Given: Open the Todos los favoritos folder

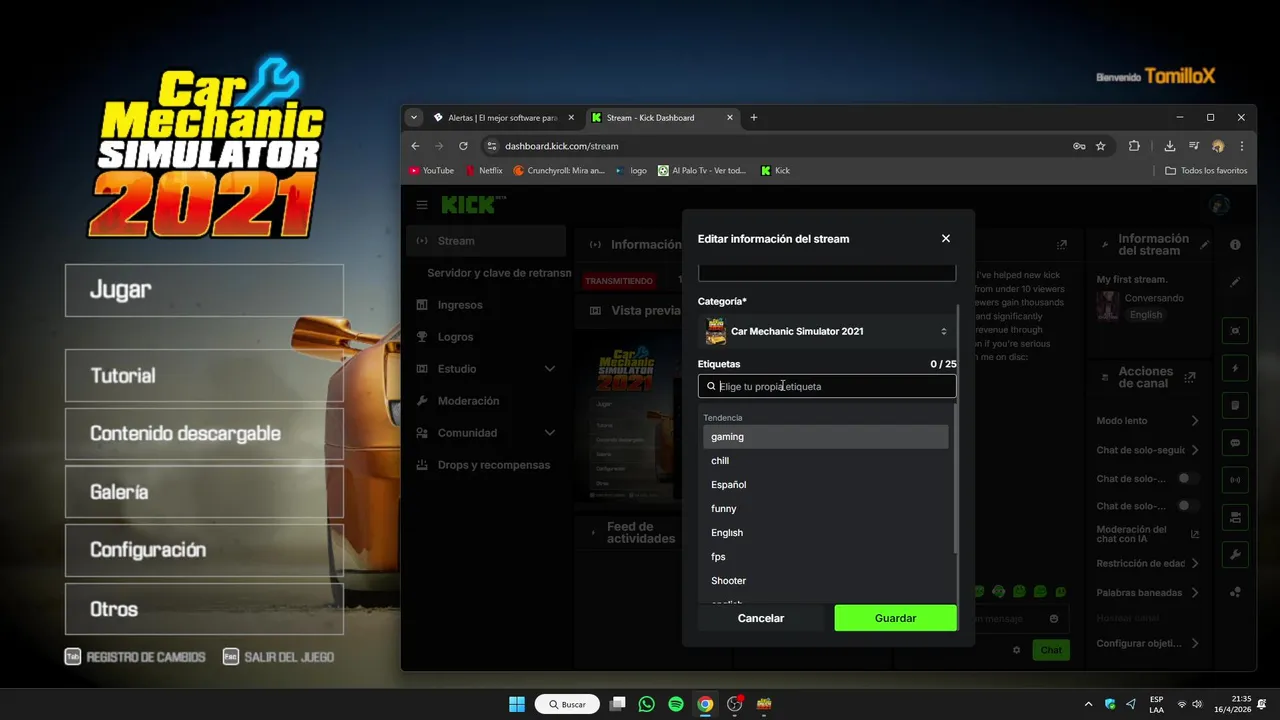Looking at the screenshot, I should [x=1206, y=171].
